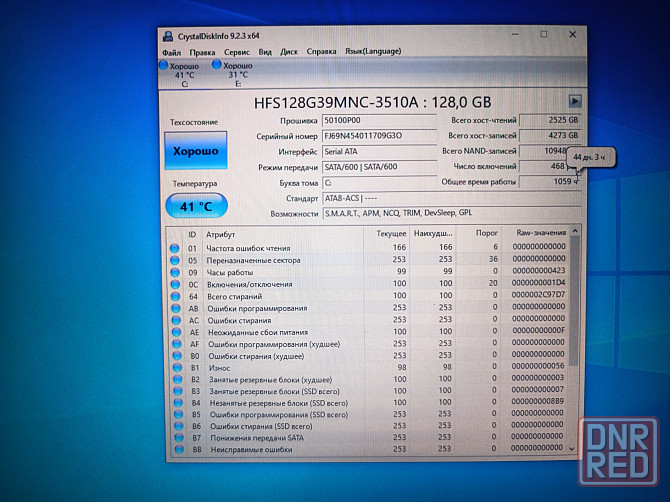Click the Прошивка field 50100P00

pos(379,120)
